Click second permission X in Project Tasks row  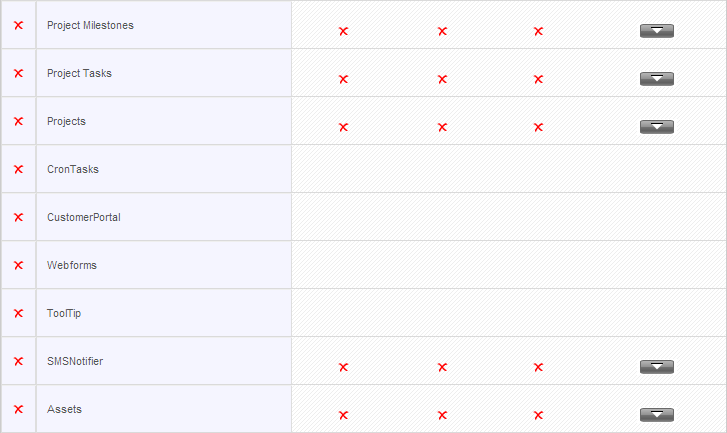tap(442, 79)
